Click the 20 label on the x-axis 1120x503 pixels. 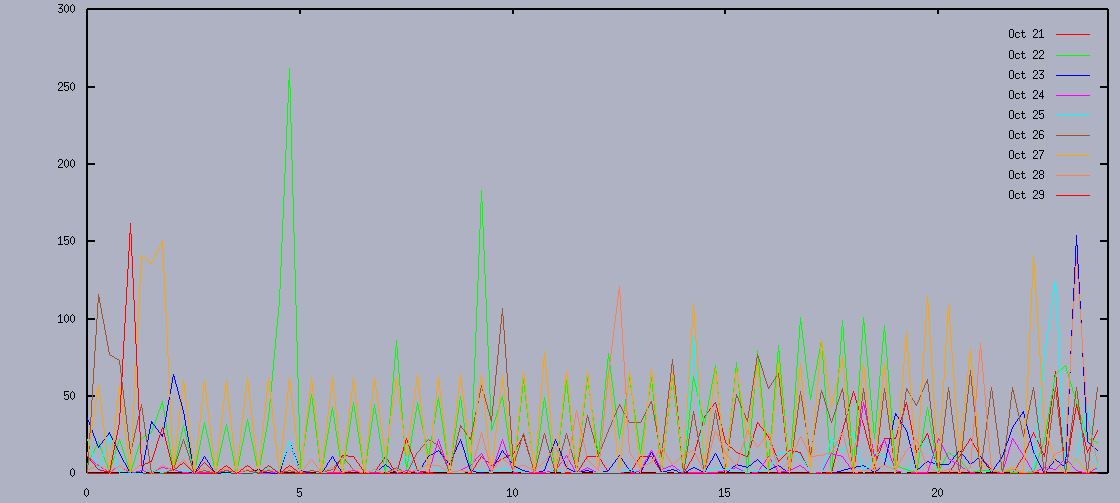tap(938, 493)
